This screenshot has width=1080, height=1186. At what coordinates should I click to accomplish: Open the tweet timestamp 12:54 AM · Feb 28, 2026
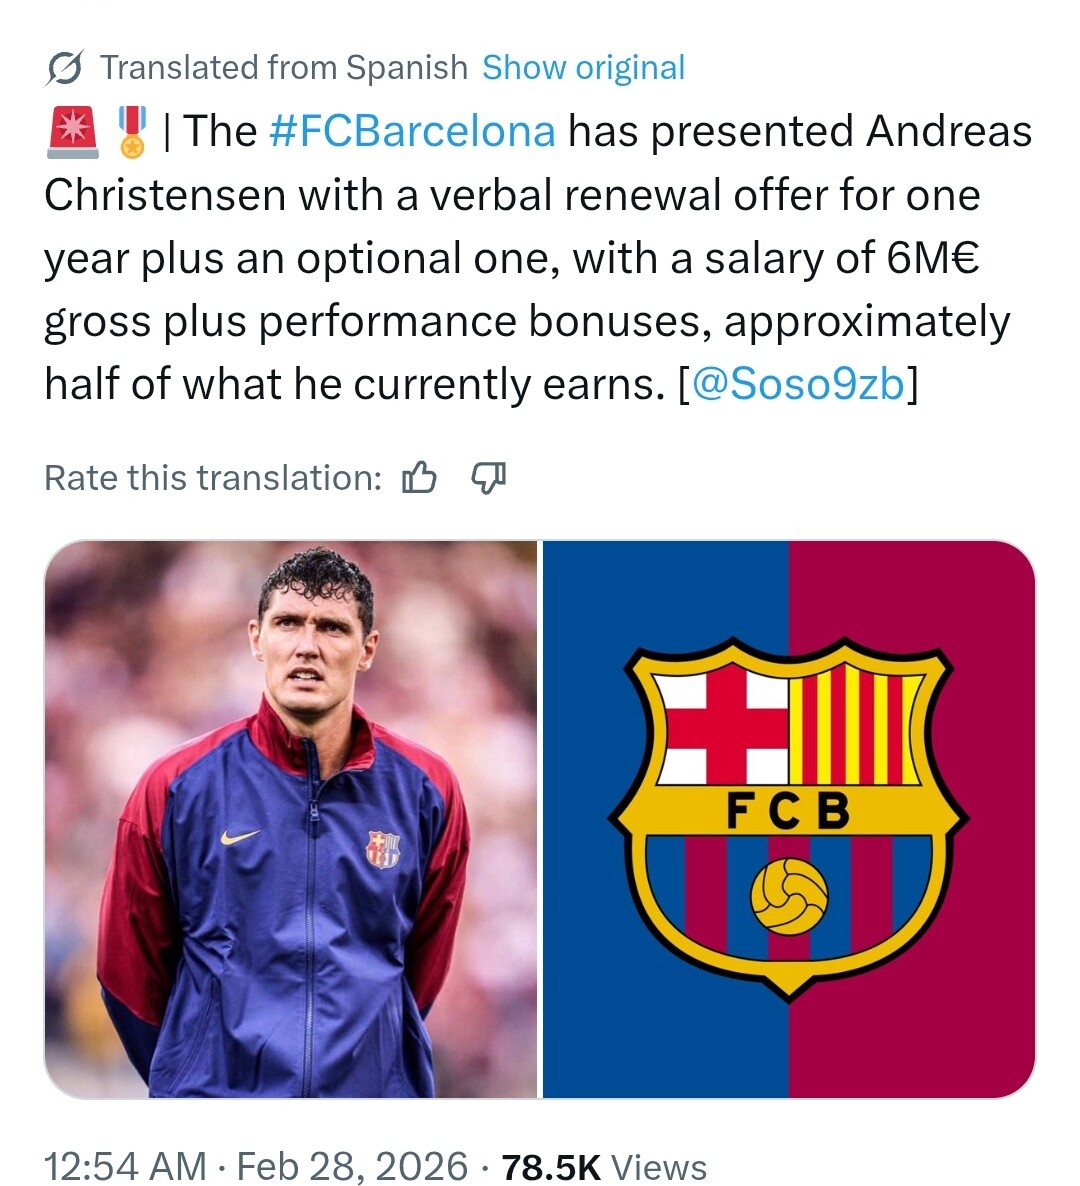point(255,1166)
